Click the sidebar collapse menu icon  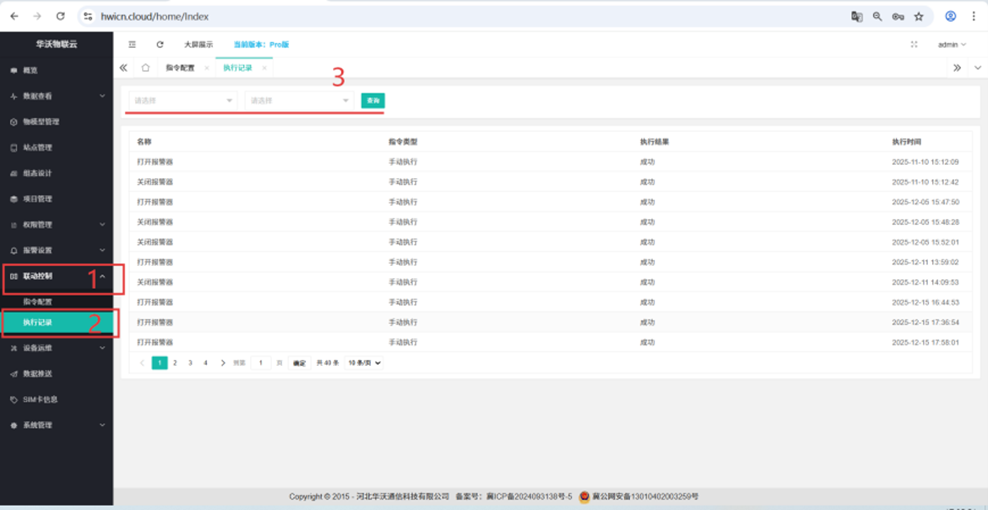[x=132, y=44]
